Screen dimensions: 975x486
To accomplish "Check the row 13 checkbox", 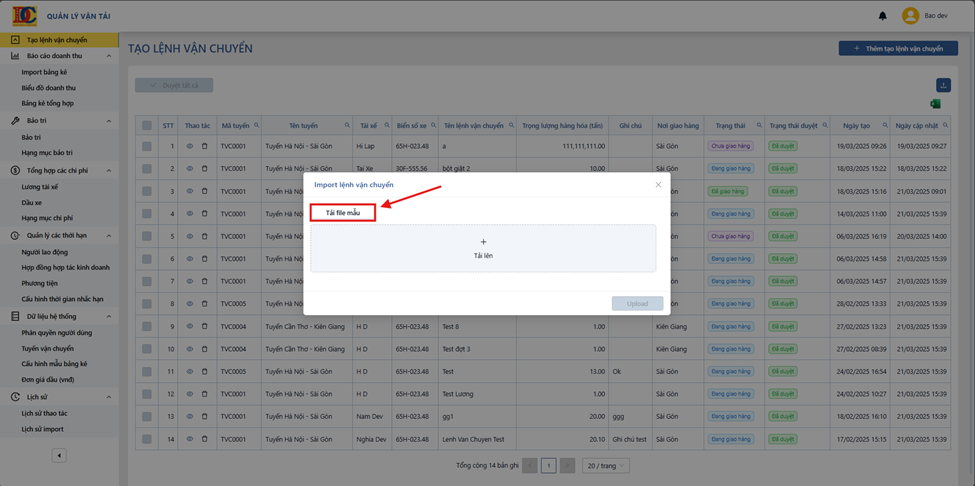I will tap(147, 416).
